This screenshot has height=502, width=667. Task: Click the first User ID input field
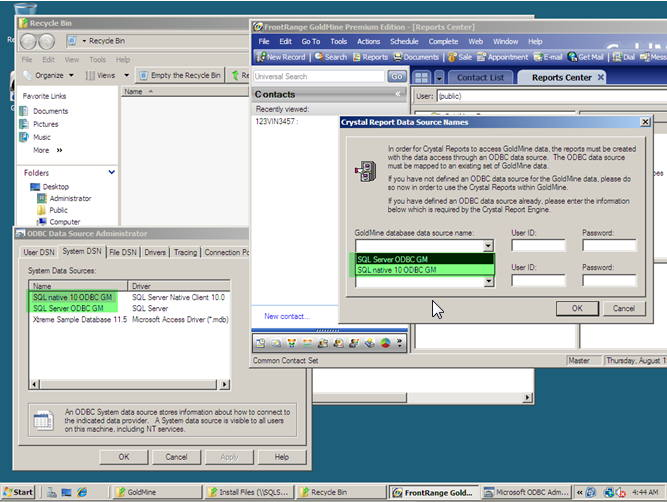[x=537, y=245]
